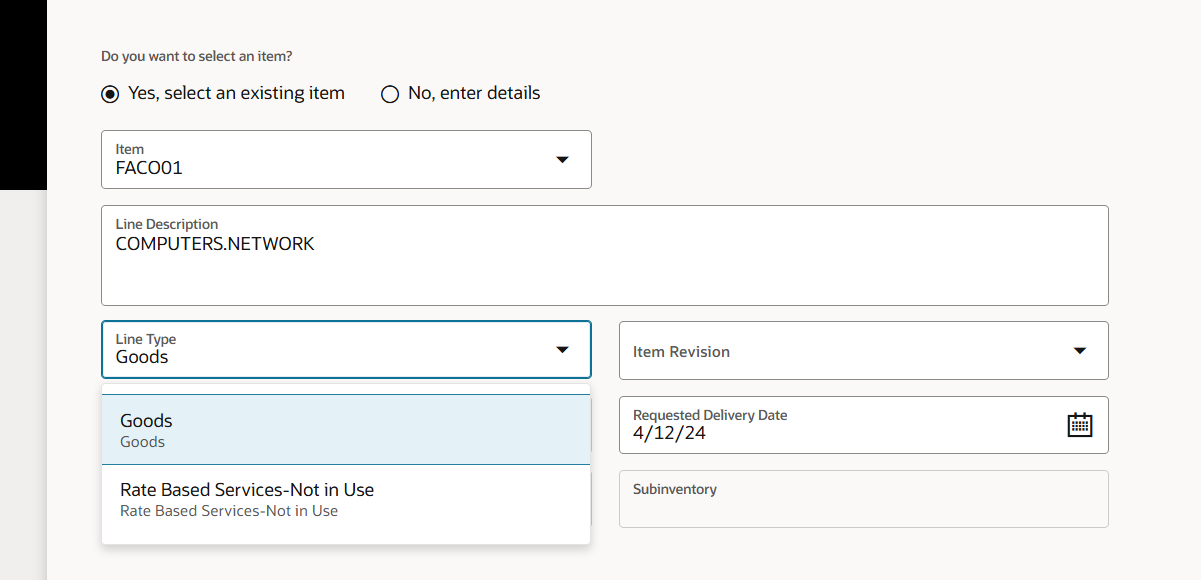This screenshot has height=580, width=1201.
Task: Open the calendar picker for Requested Delivery Date
Action: pos(1080,424)
